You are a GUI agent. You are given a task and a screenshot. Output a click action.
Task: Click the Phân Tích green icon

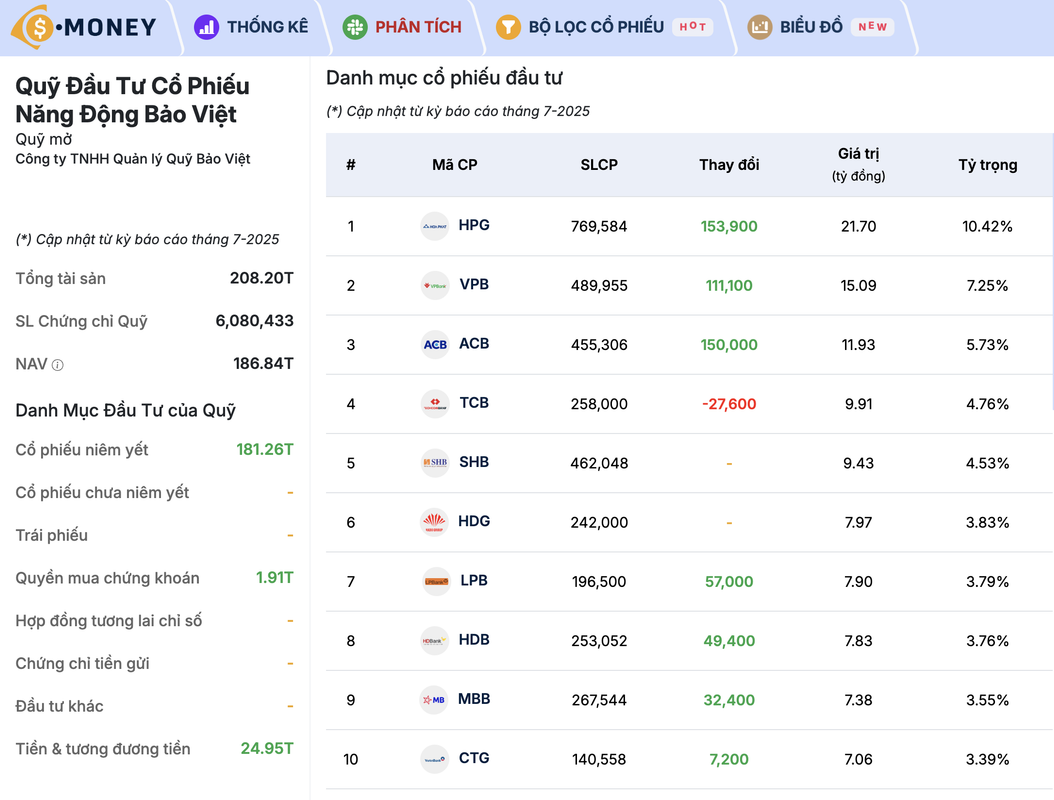pos(355,27)
